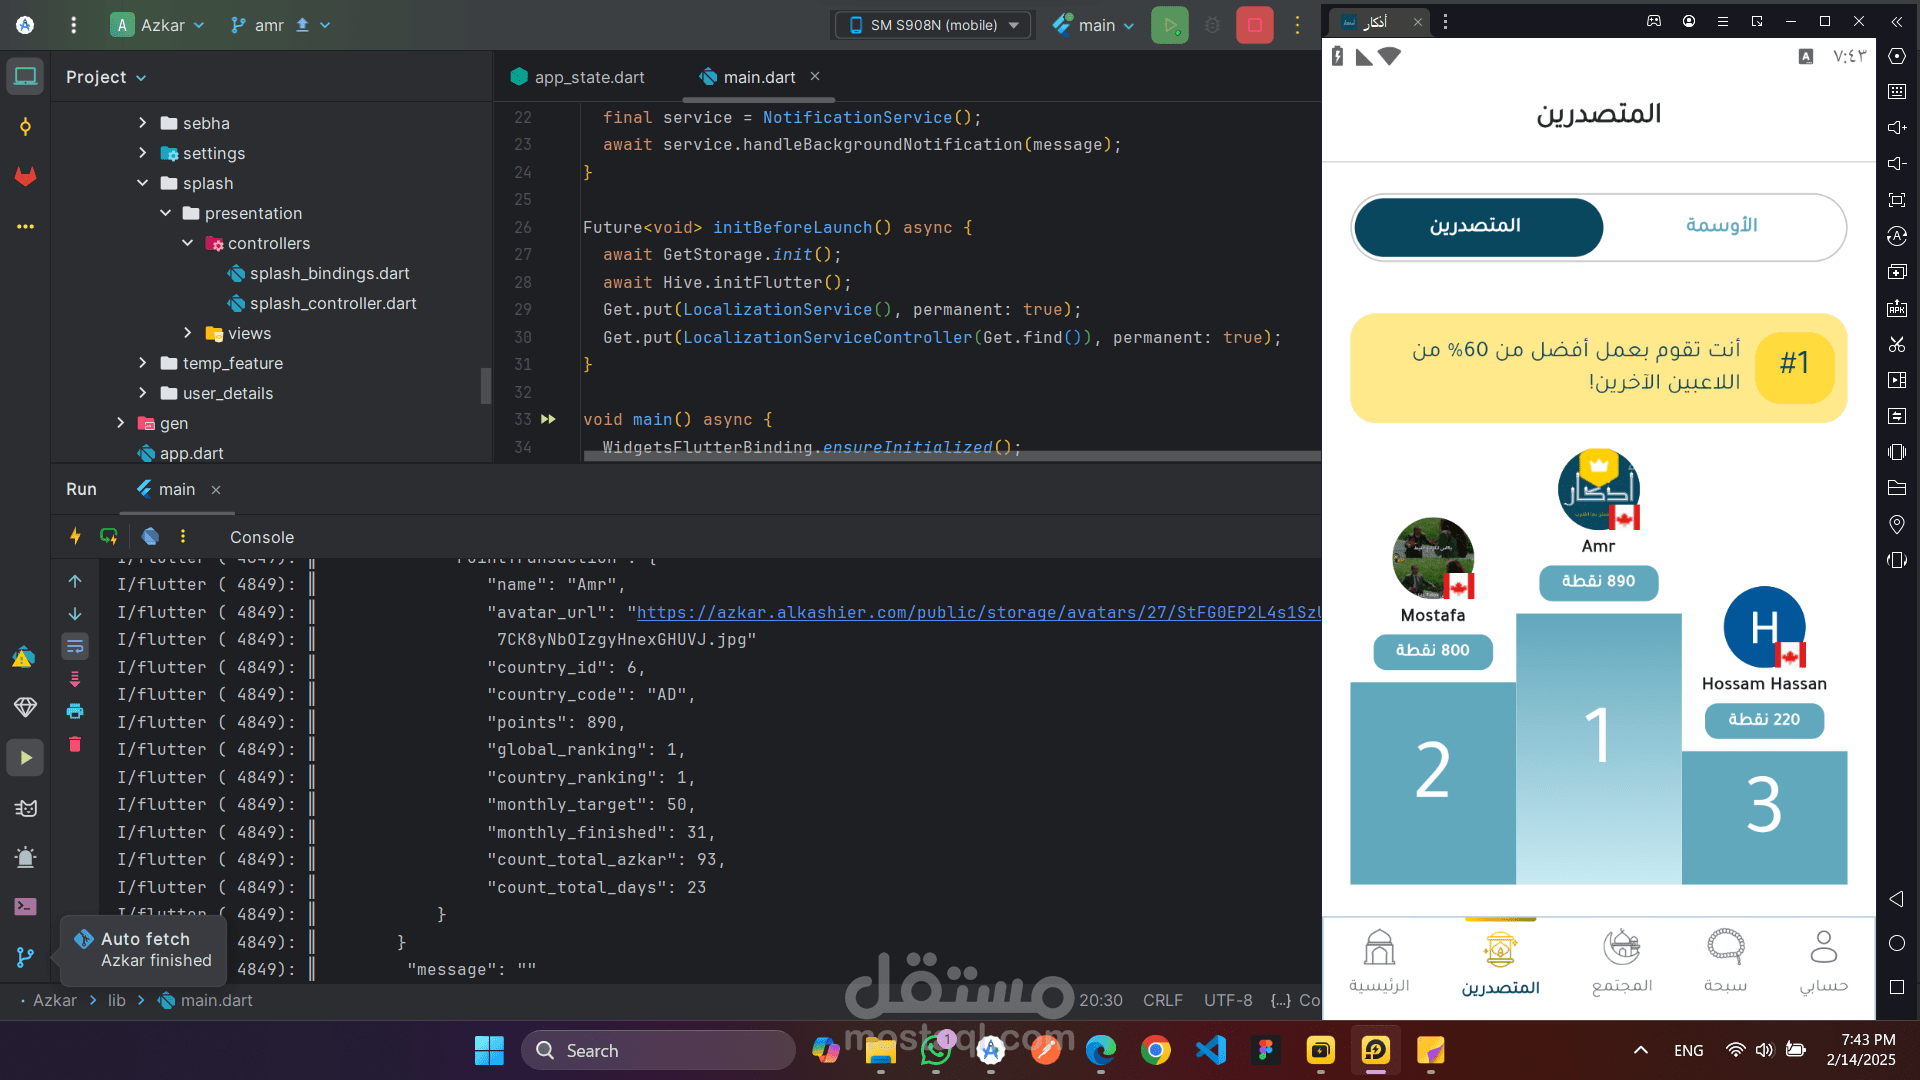Expand the views folder in project tree

(188, 333)
